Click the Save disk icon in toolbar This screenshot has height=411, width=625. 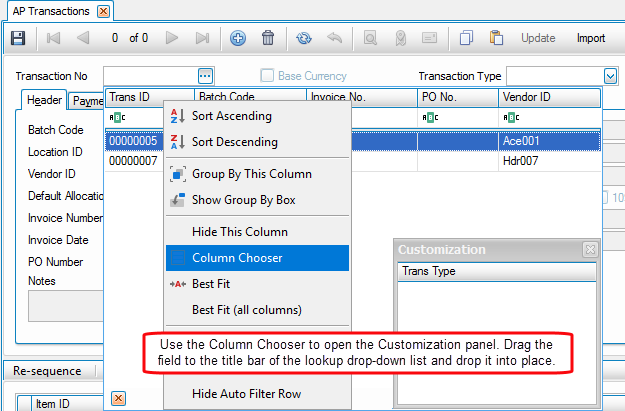(x=17, y=39)
